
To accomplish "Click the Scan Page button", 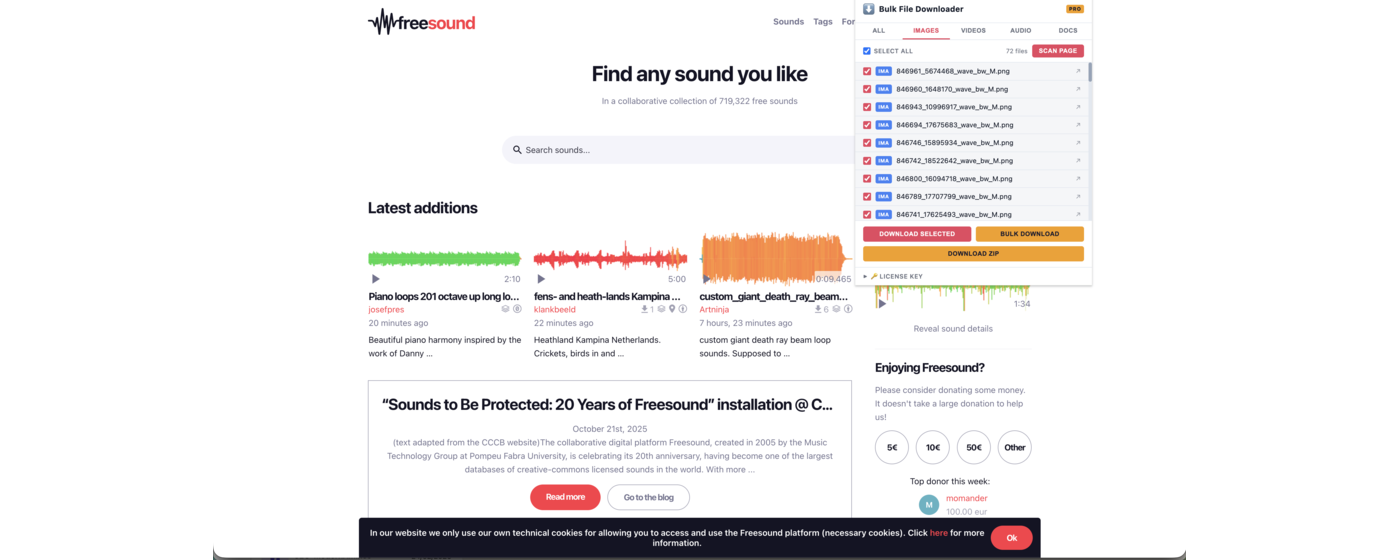I will [x=1058, y=51].
